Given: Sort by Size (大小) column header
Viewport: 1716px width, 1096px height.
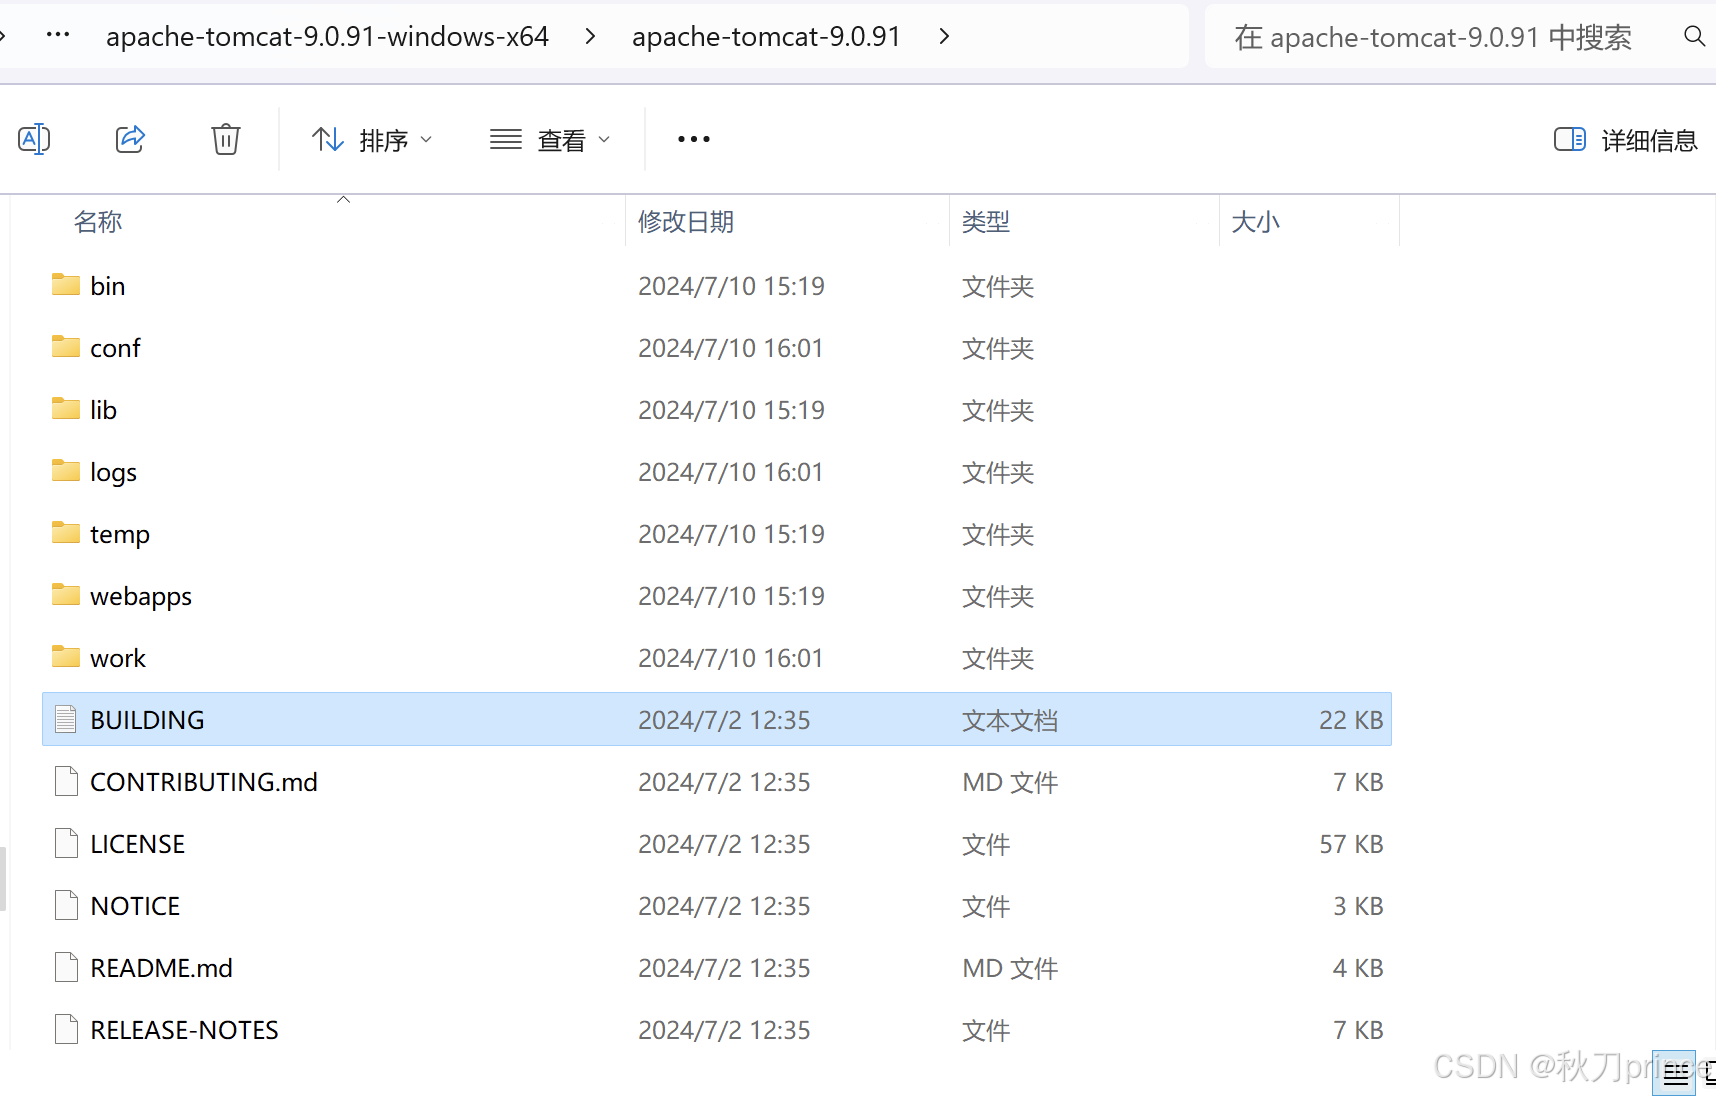Looking at the screenshot, I should coord(1310,222).
